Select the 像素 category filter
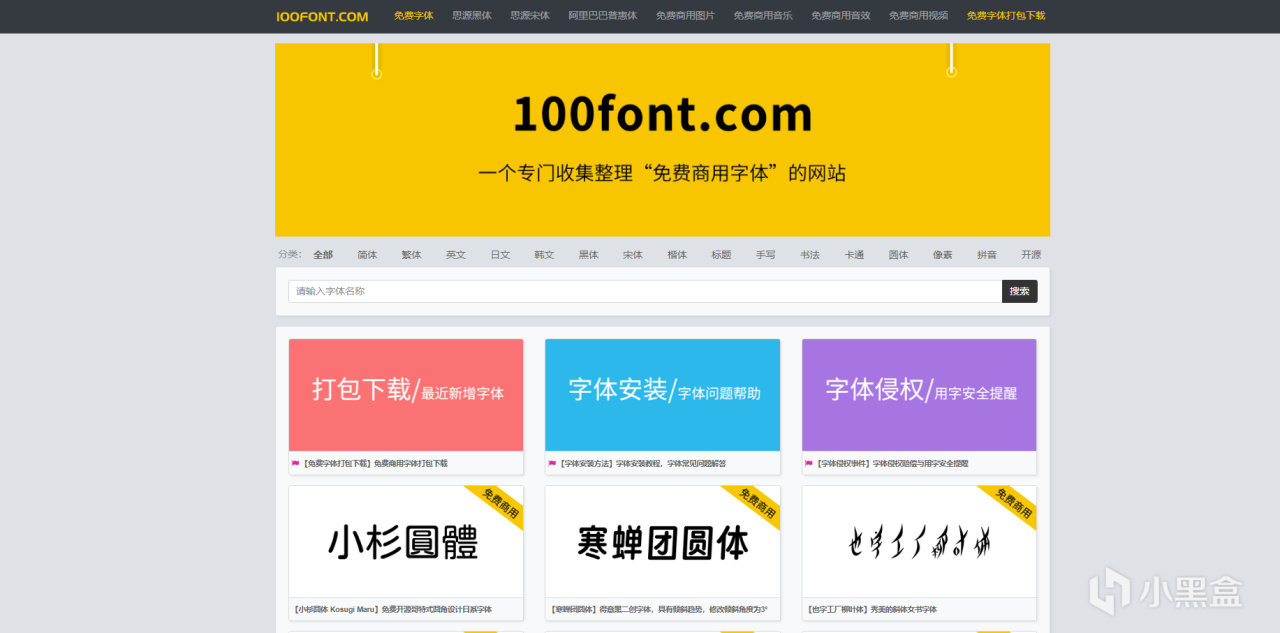1280x633 pixels. click(943, 255)
